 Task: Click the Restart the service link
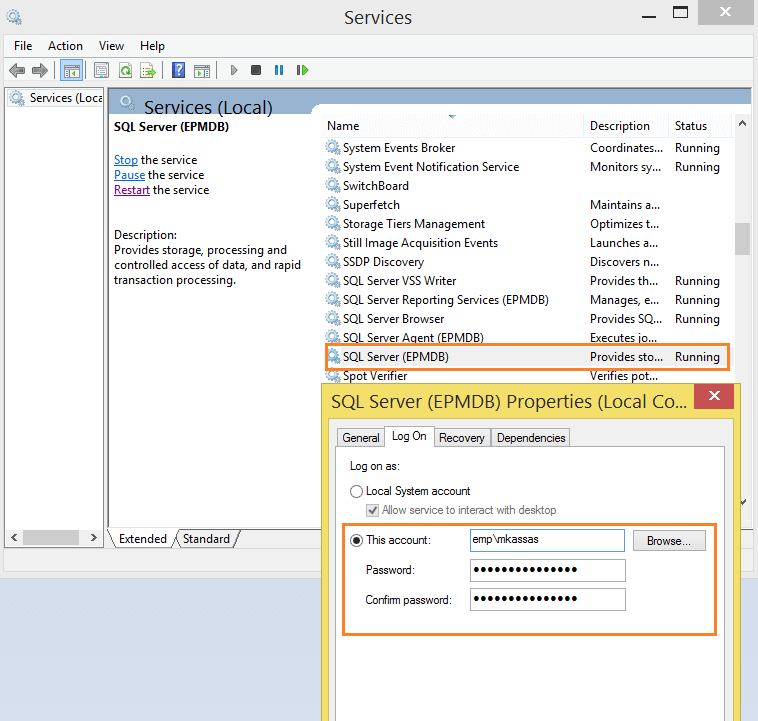coord(132,190)
